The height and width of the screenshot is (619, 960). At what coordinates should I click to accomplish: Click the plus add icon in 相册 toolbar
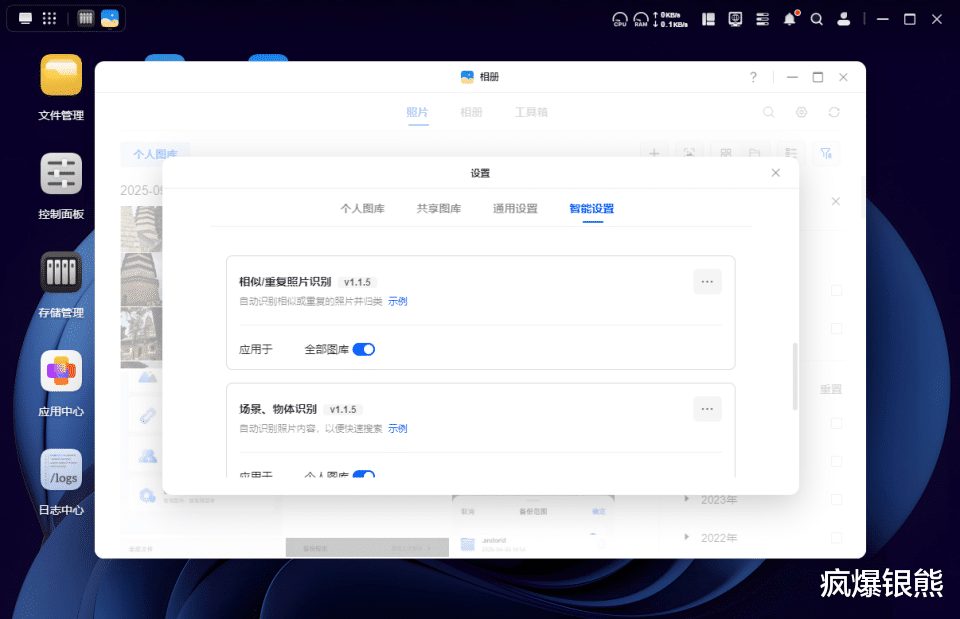[x=654, y=153]
